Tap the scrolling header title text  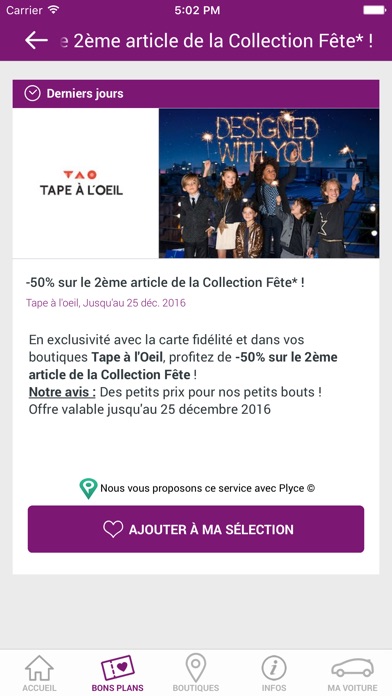click(x=216, y=41)
